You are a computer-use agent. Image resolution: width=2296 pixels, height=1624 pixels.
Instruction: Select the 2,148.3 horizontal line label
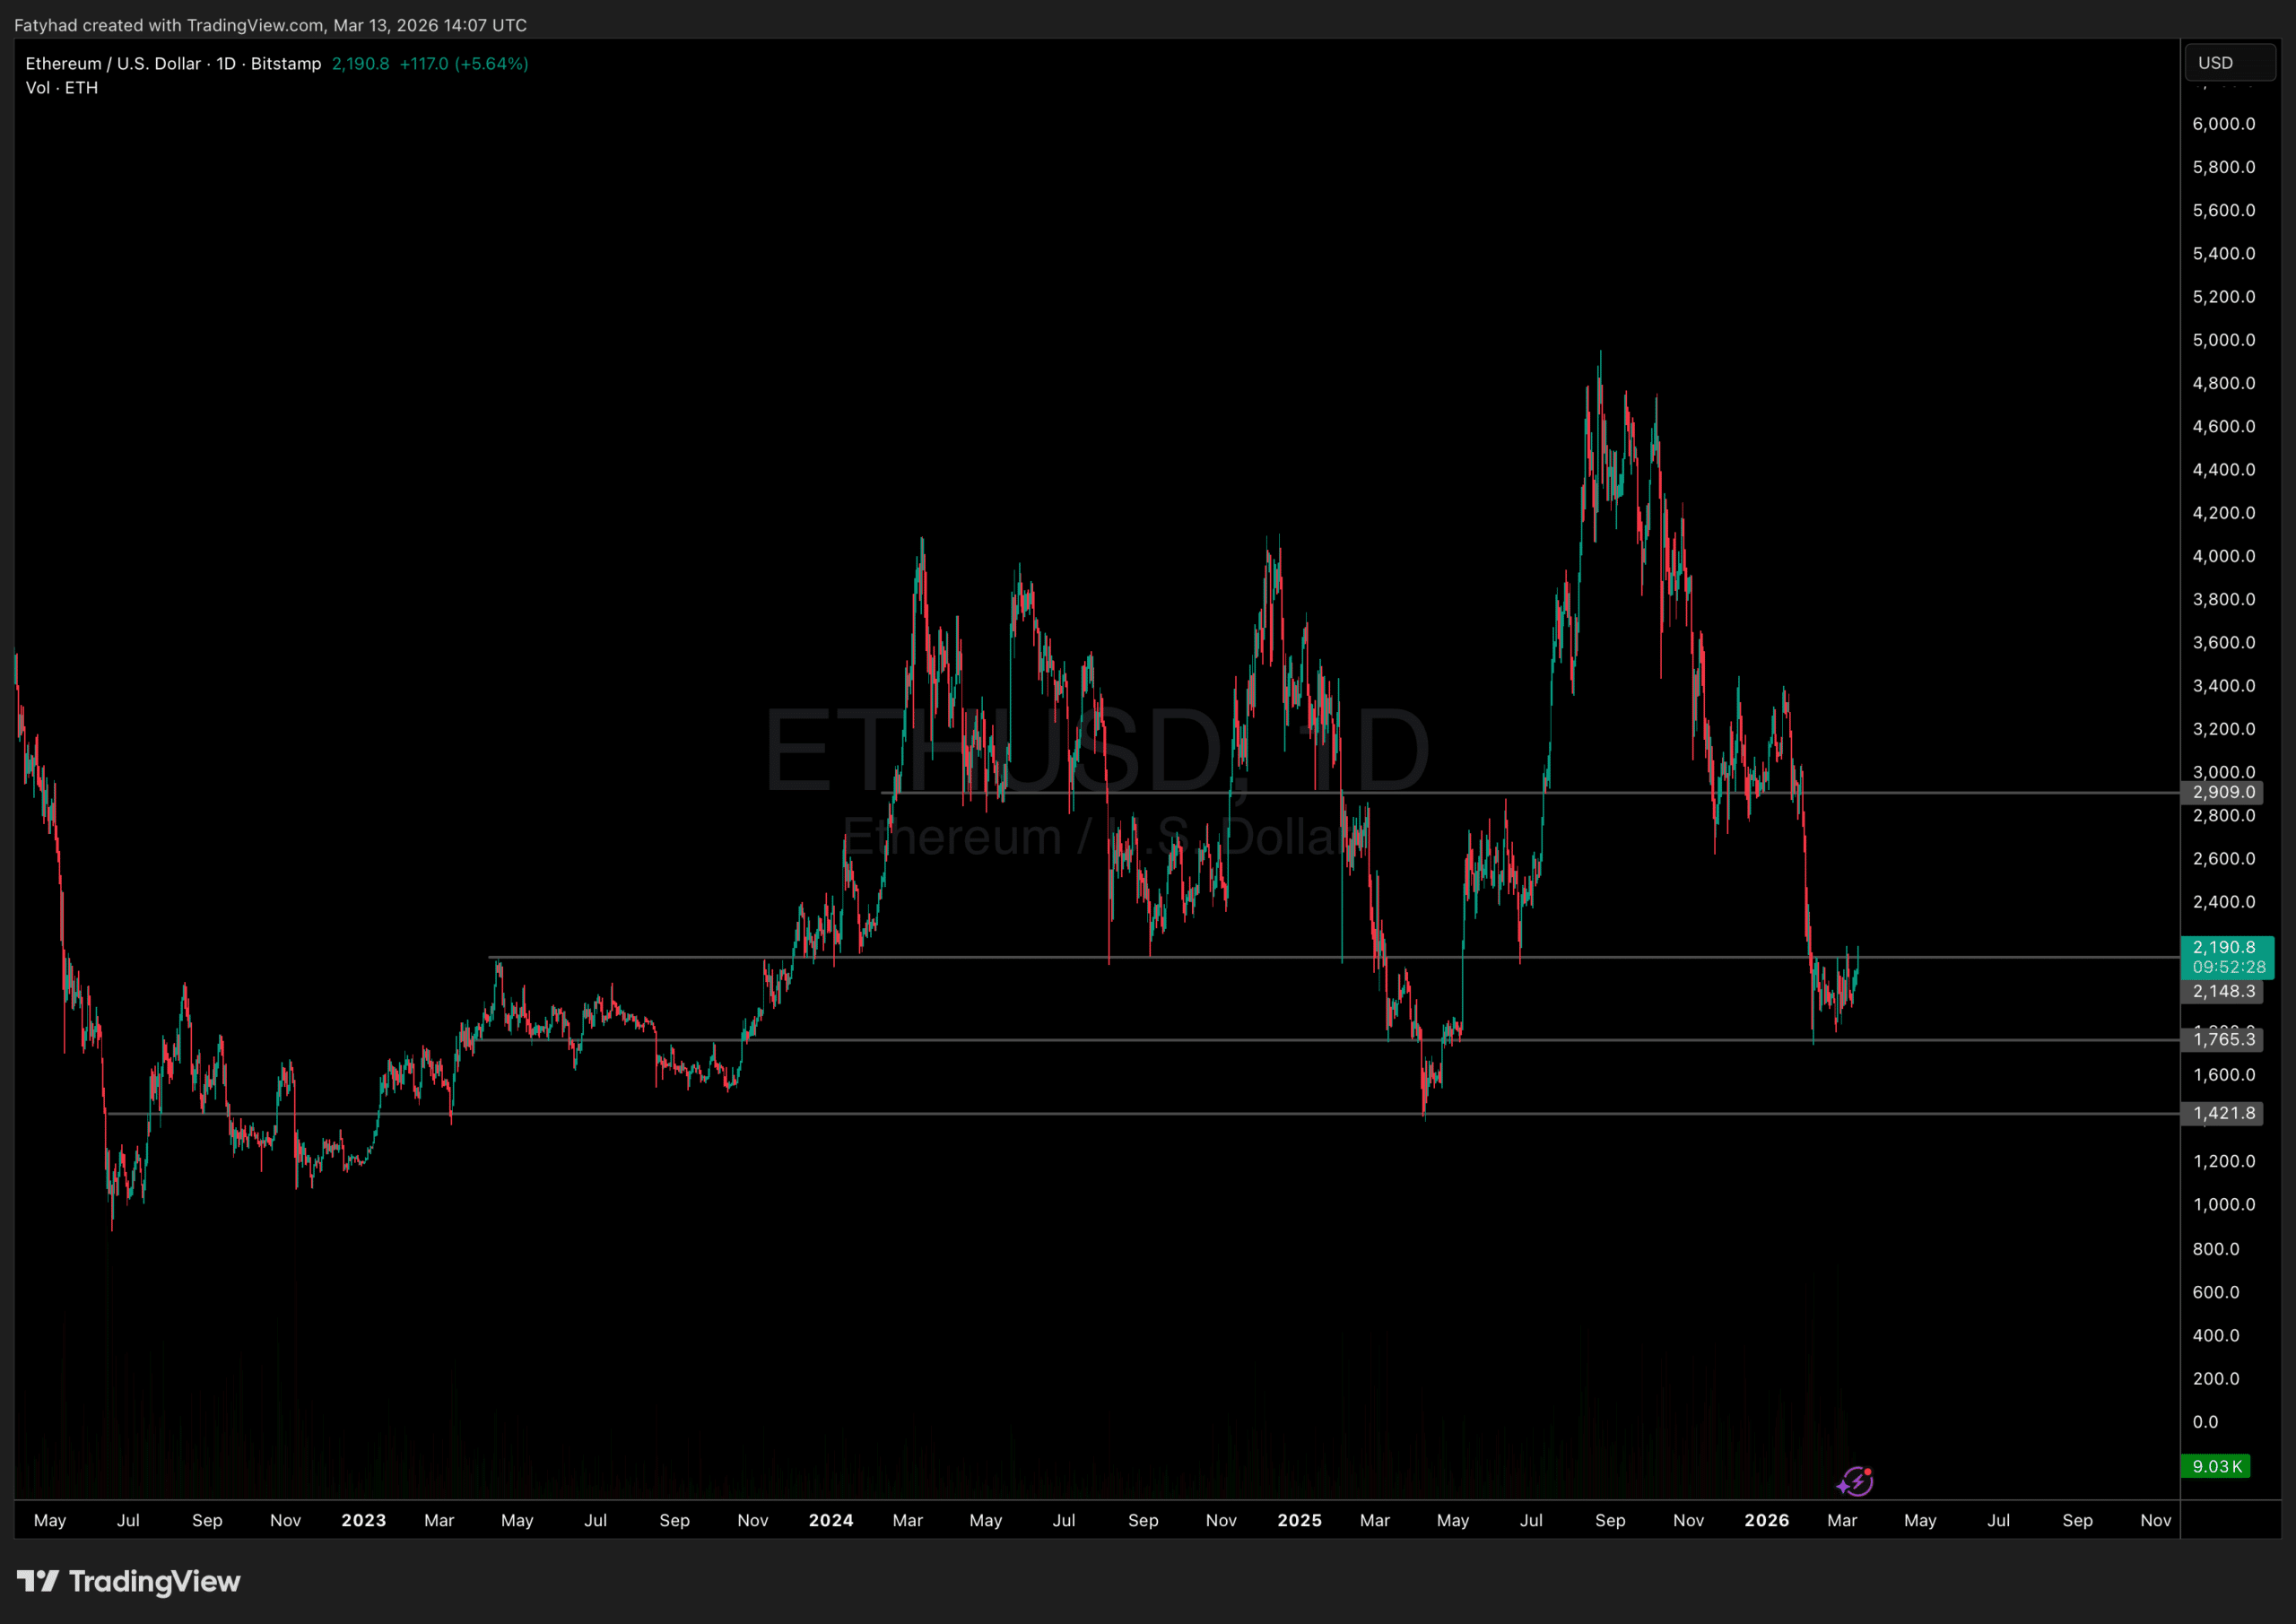click(2221, 991)
